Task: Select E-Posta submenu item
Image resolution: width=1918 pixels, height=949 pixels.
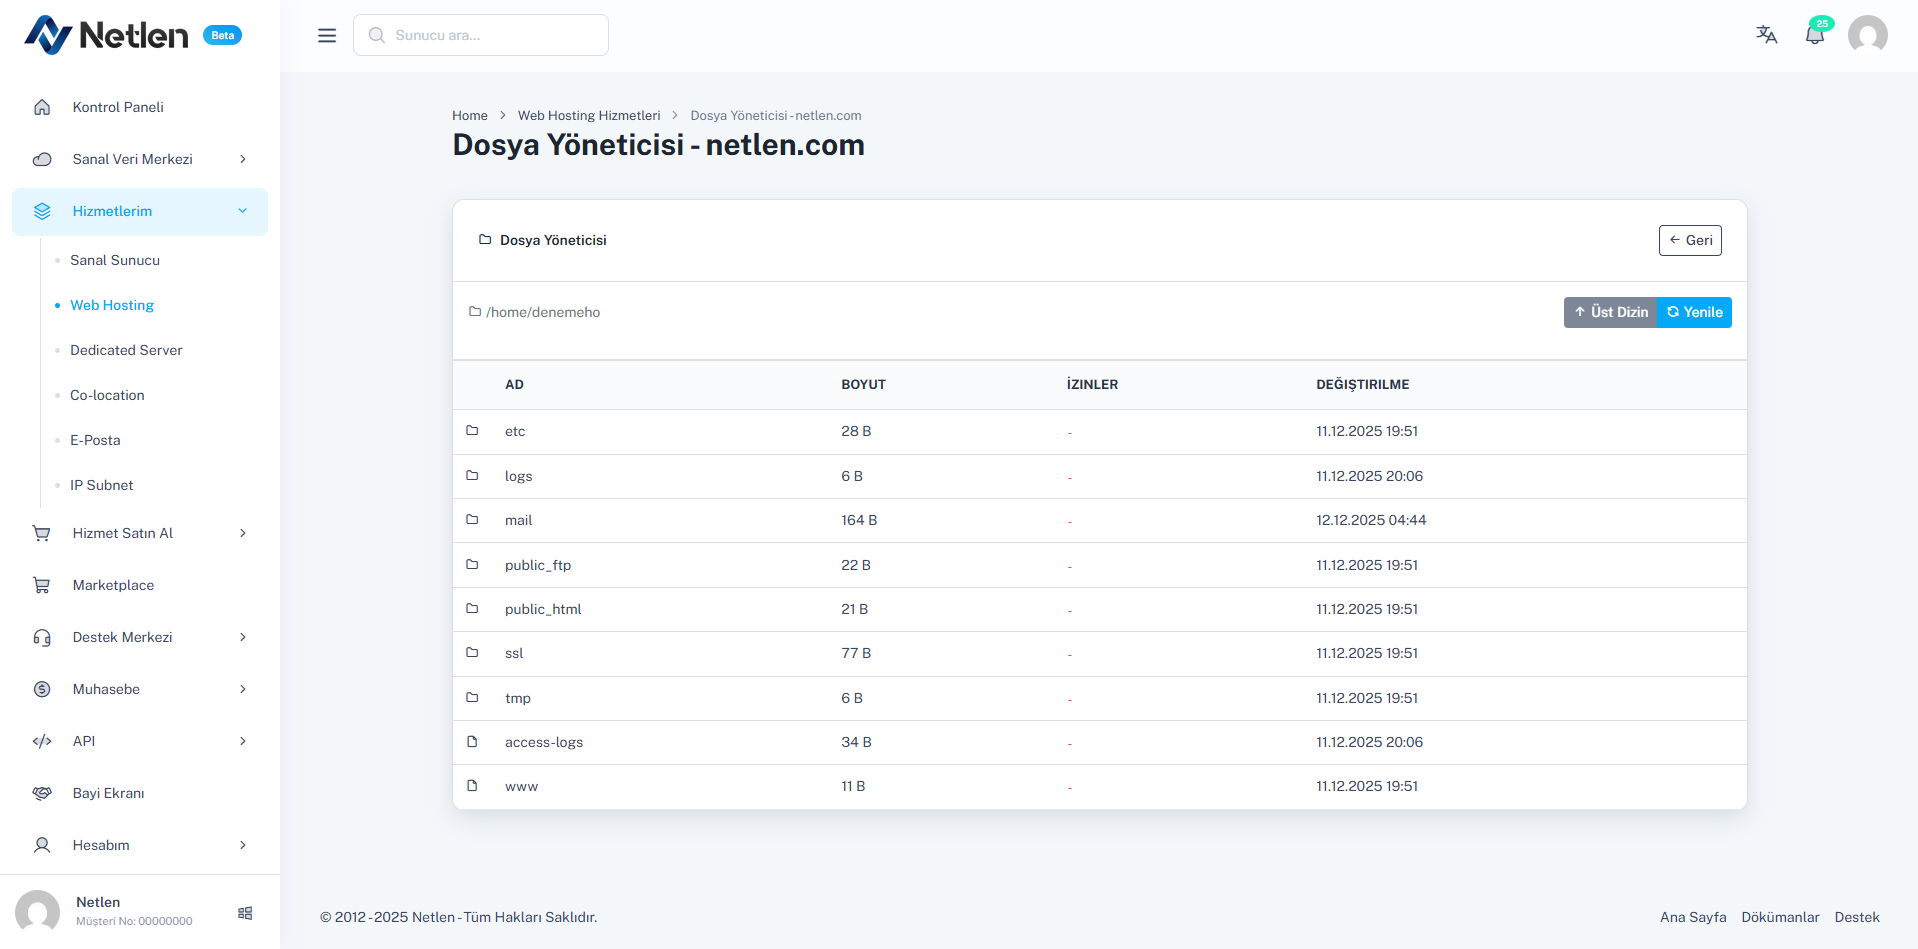Action: (x=95, y=440)
